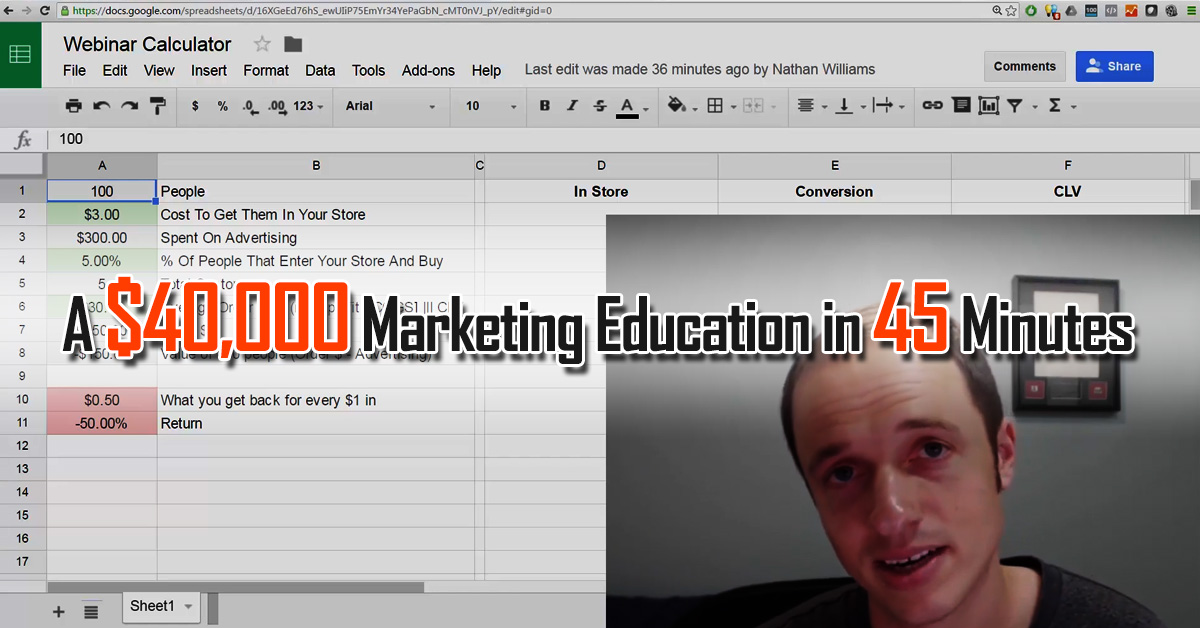Open the horizontal align dropdown
Viewport: 1200px width, 628px height.
pos(811,106)
